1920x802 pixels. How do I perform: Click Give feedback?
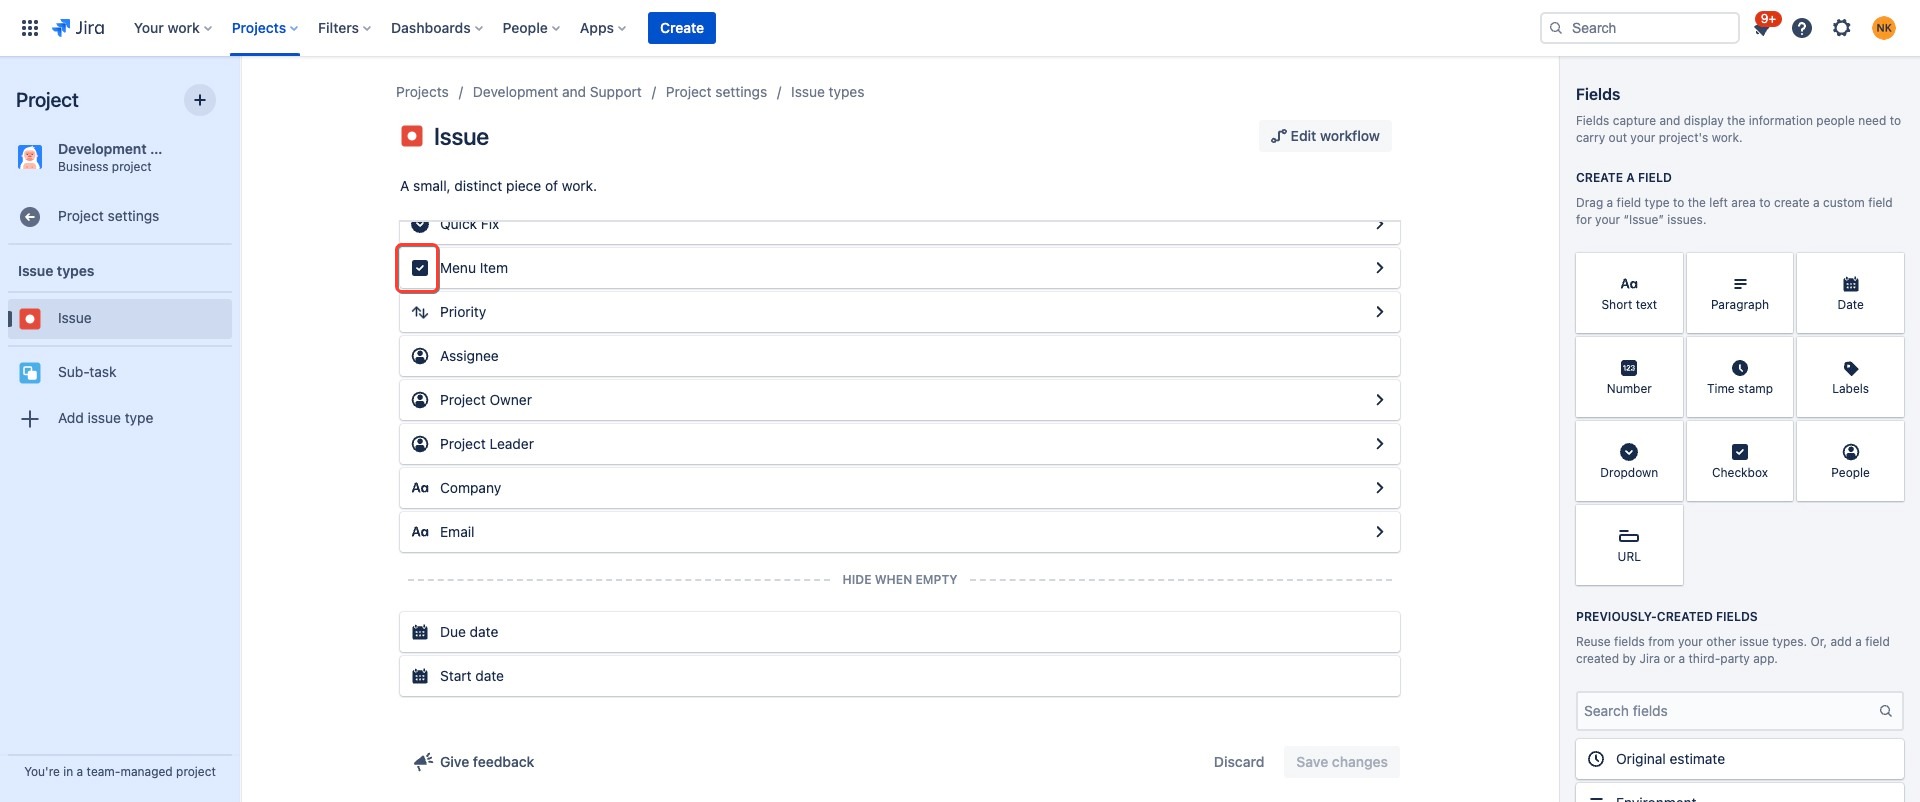click(x=474, y=762)
